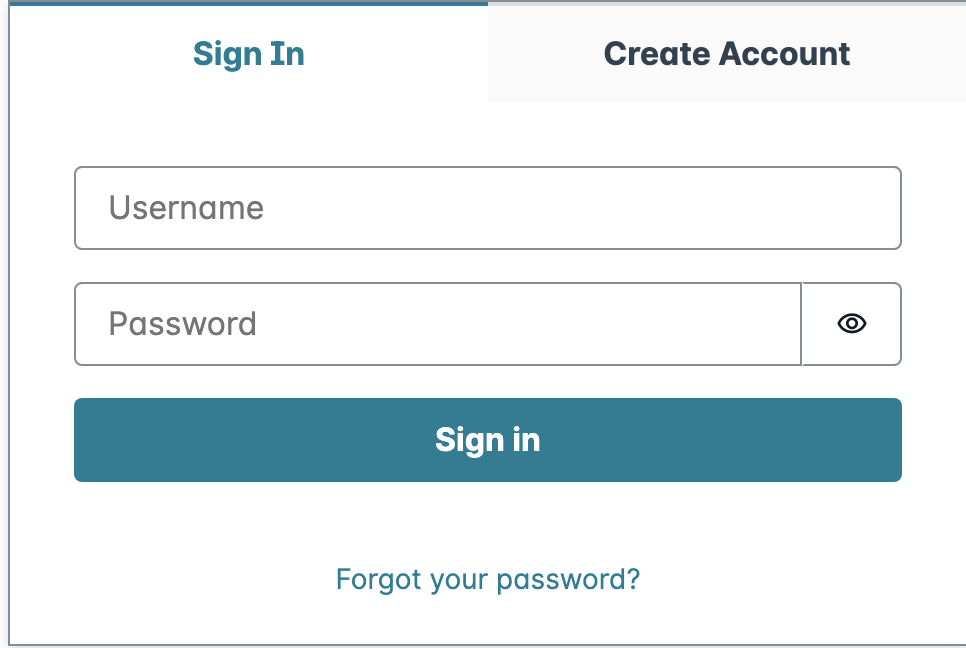Toggle password visibility
Image resolution: width=966 pixels, height=648 pixels.
pyautogui.click(x=851, y=324)
